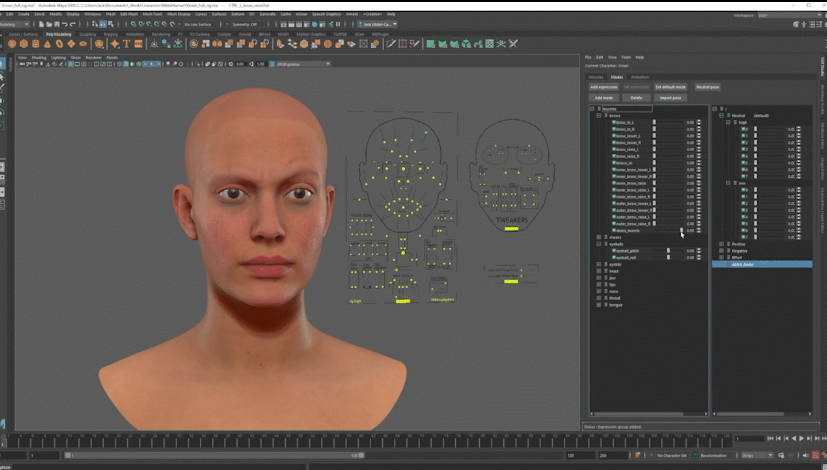Toggle checkbox next to brow_in_L
The image size is (827, 470).
coord(613,122)
